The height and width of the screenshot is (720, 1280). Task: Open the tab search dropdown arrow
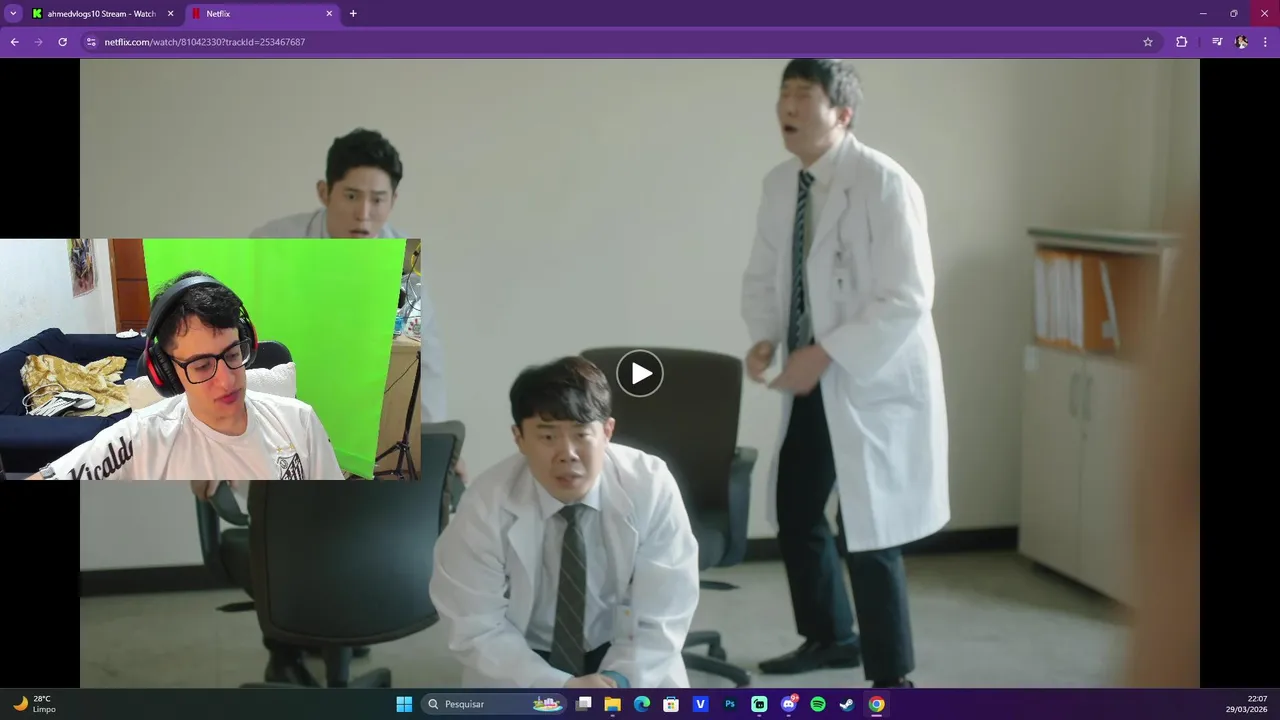pos(13,14)
